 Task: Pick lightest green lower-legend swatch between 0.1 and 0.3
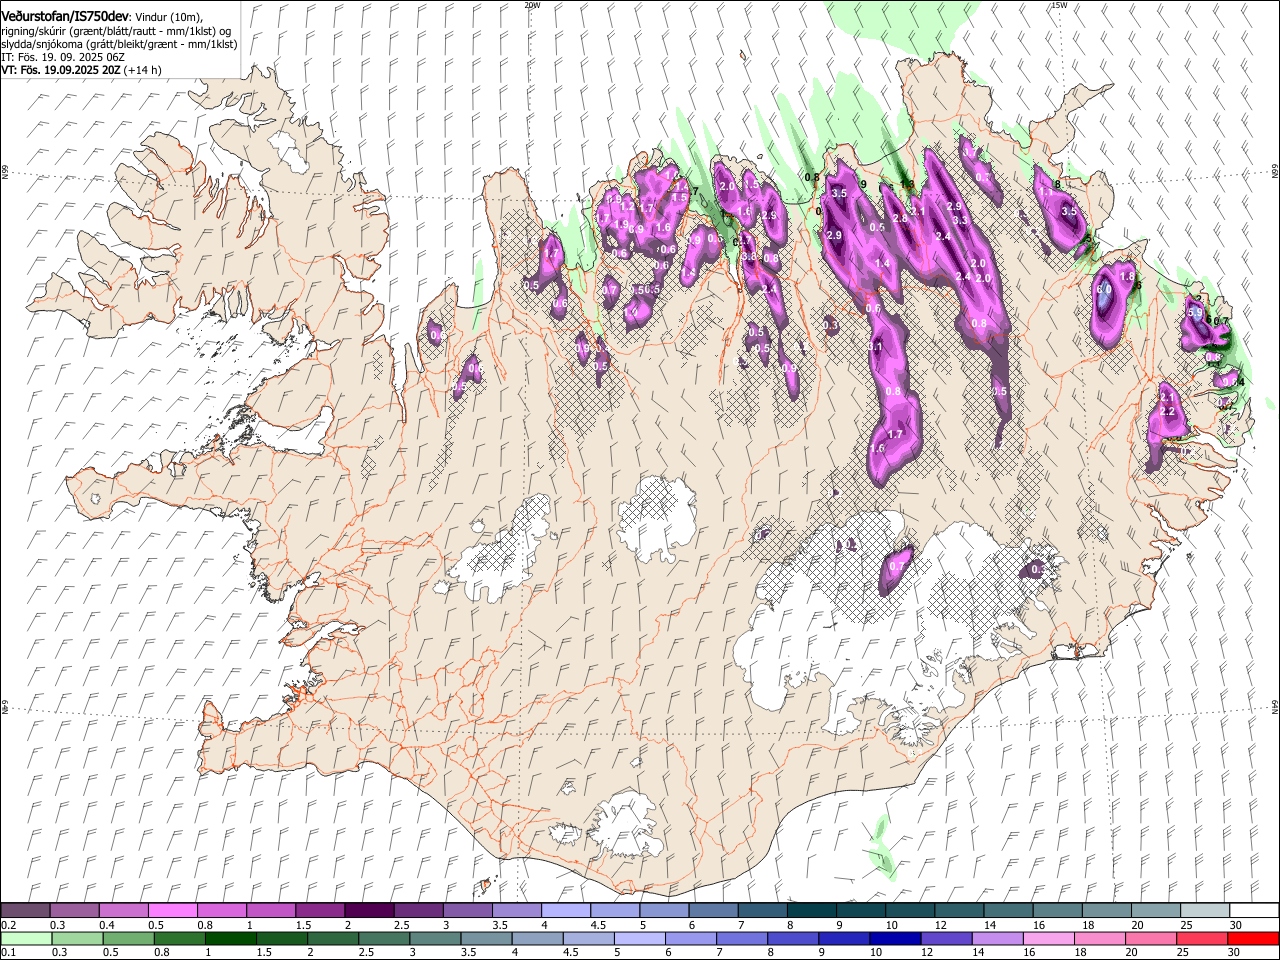coord(26,938)
